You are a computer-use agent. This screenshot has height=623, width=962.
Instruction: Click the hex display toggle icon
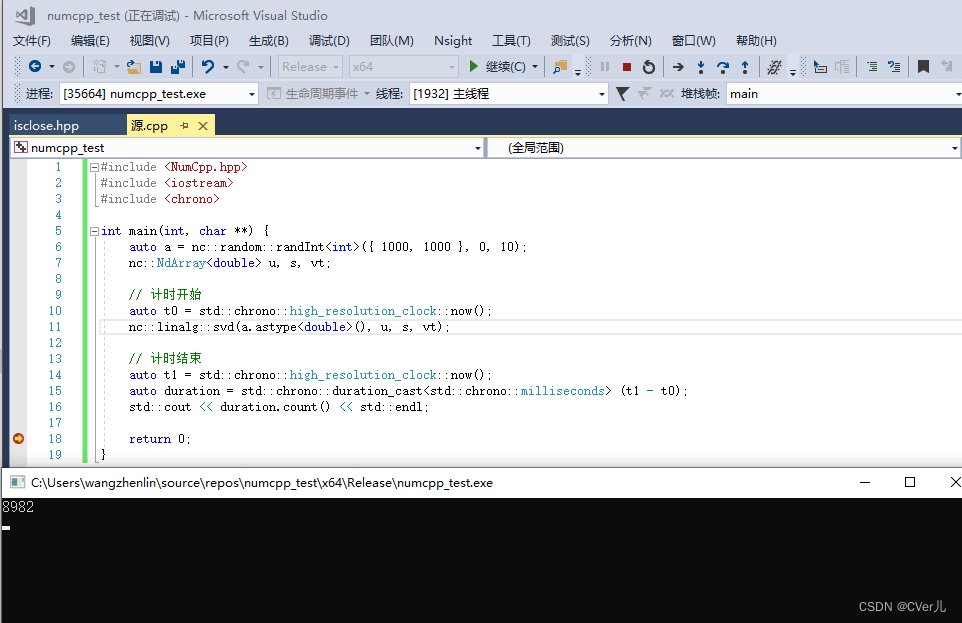pyautogui.click(x=774, y=66)
